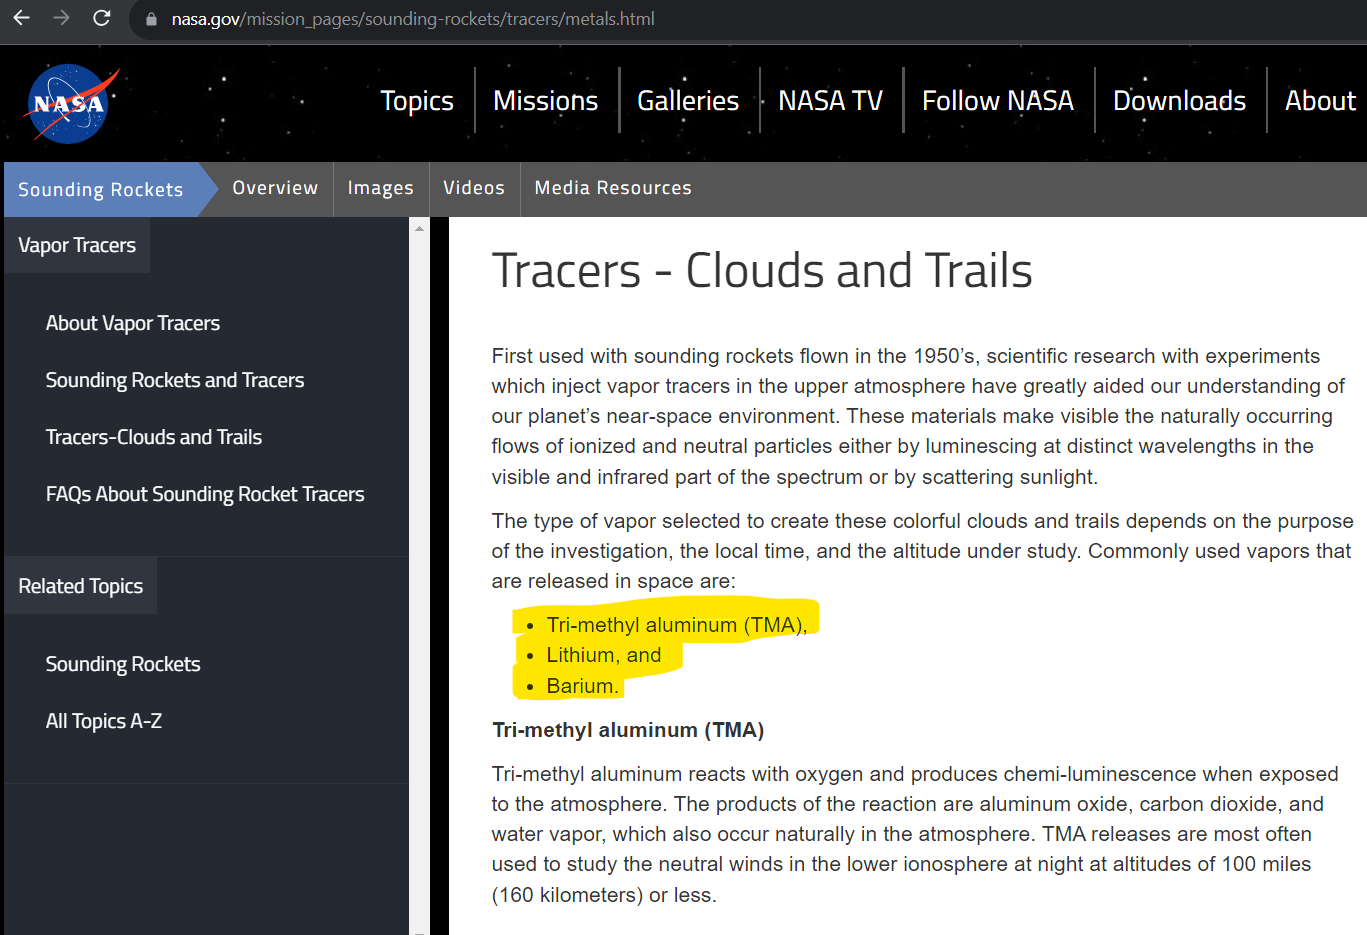Click the paragraph beginning 'First used with sounding rockets'
The height and width of the screenshot is (935, 1367).
919,416
